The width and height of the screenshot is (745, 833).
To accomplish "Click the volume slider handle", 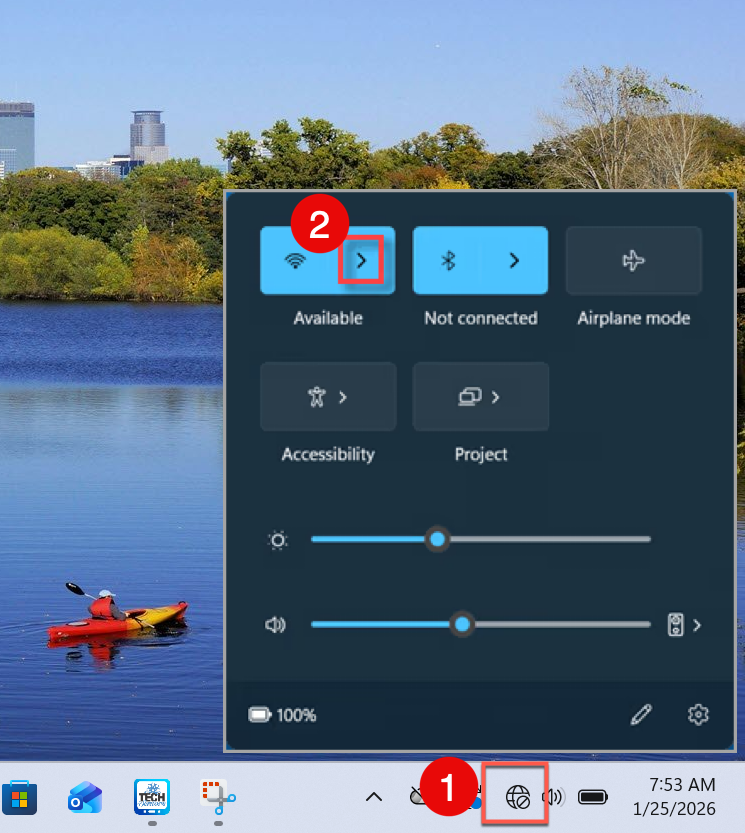I will tap(461, 625).
